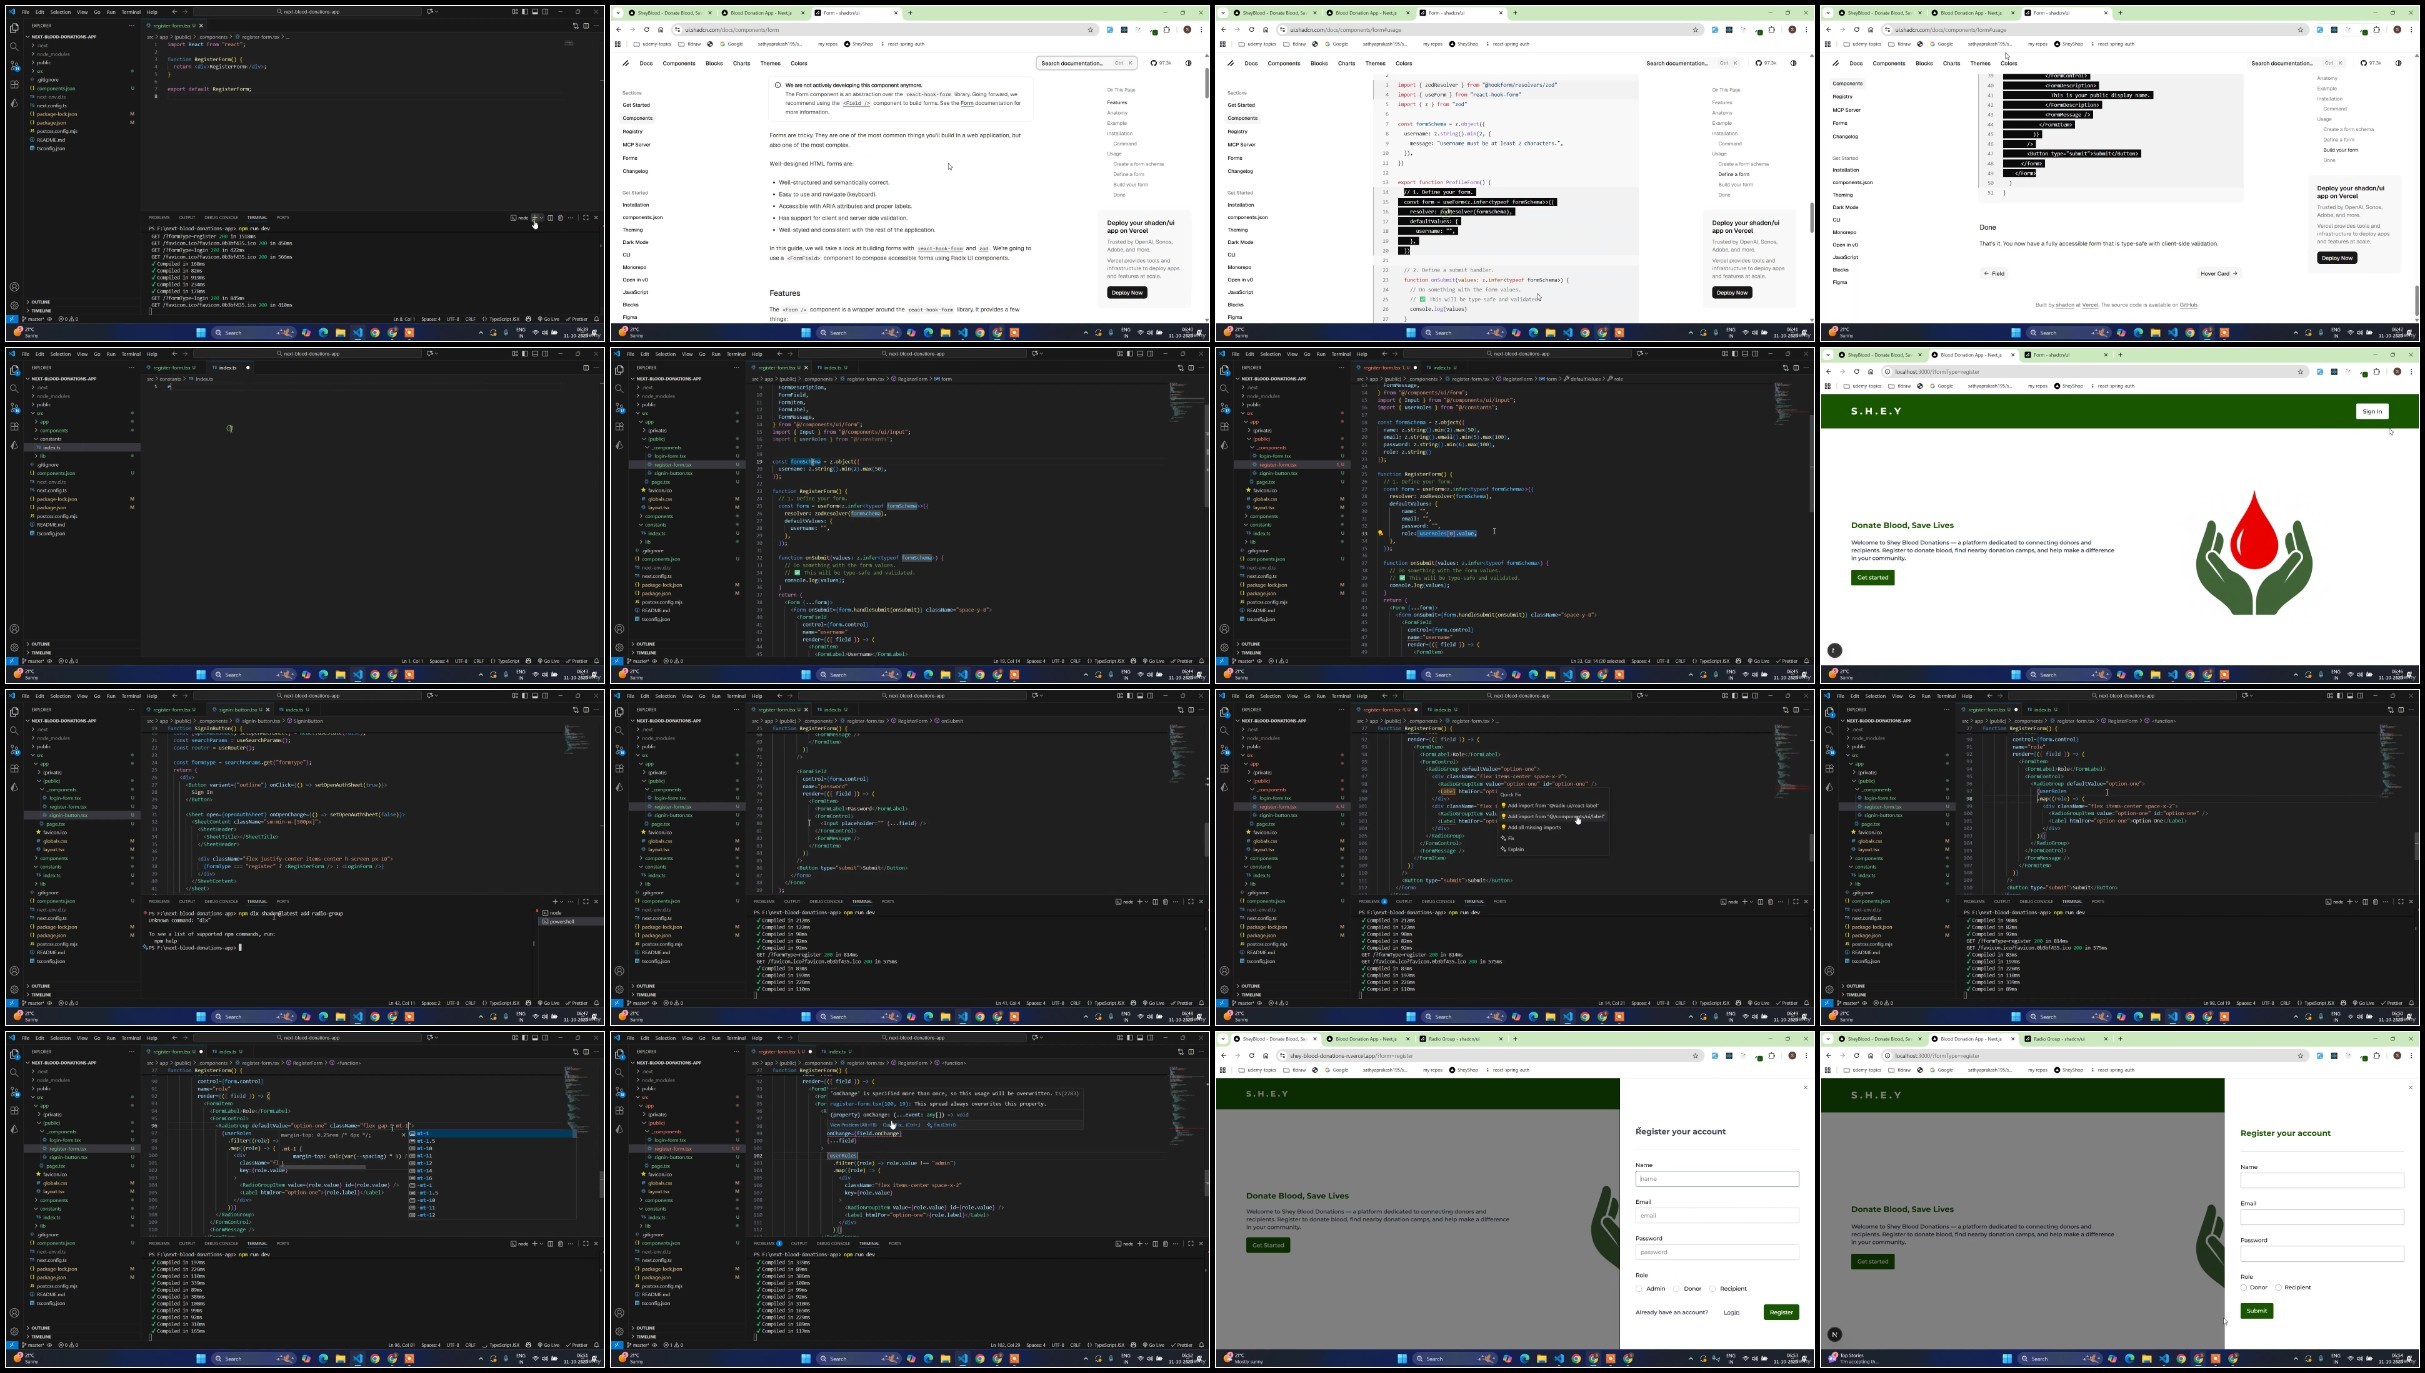VS Code taskbar icon below the Sign In page
The height and width of the screenshot is (1373, 2425).
(x=2172, y=675)
